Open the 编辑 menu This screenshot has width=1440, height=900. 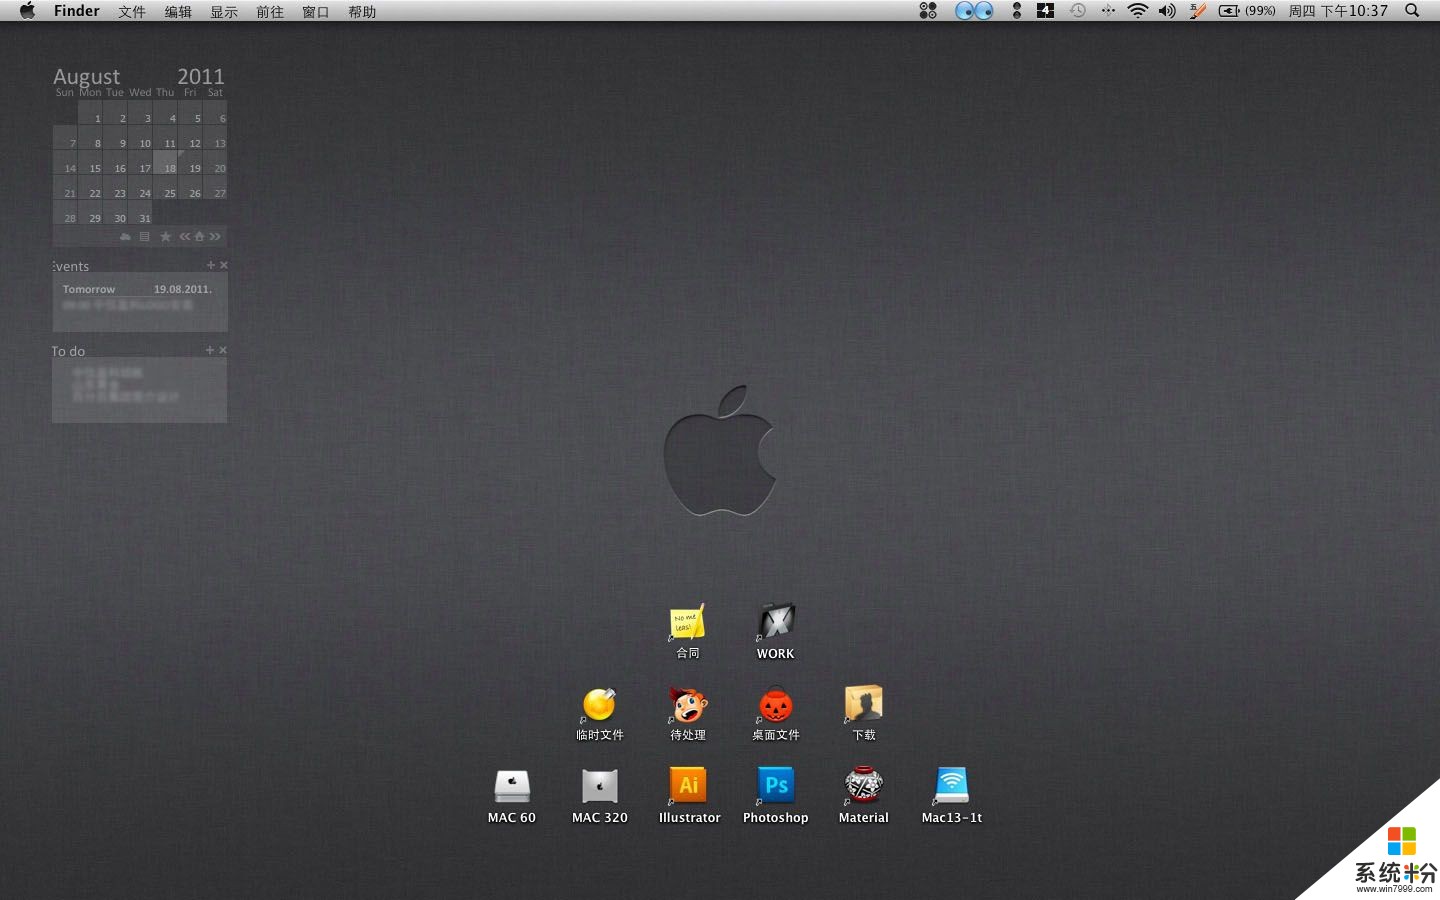click(x=178, y=12)
